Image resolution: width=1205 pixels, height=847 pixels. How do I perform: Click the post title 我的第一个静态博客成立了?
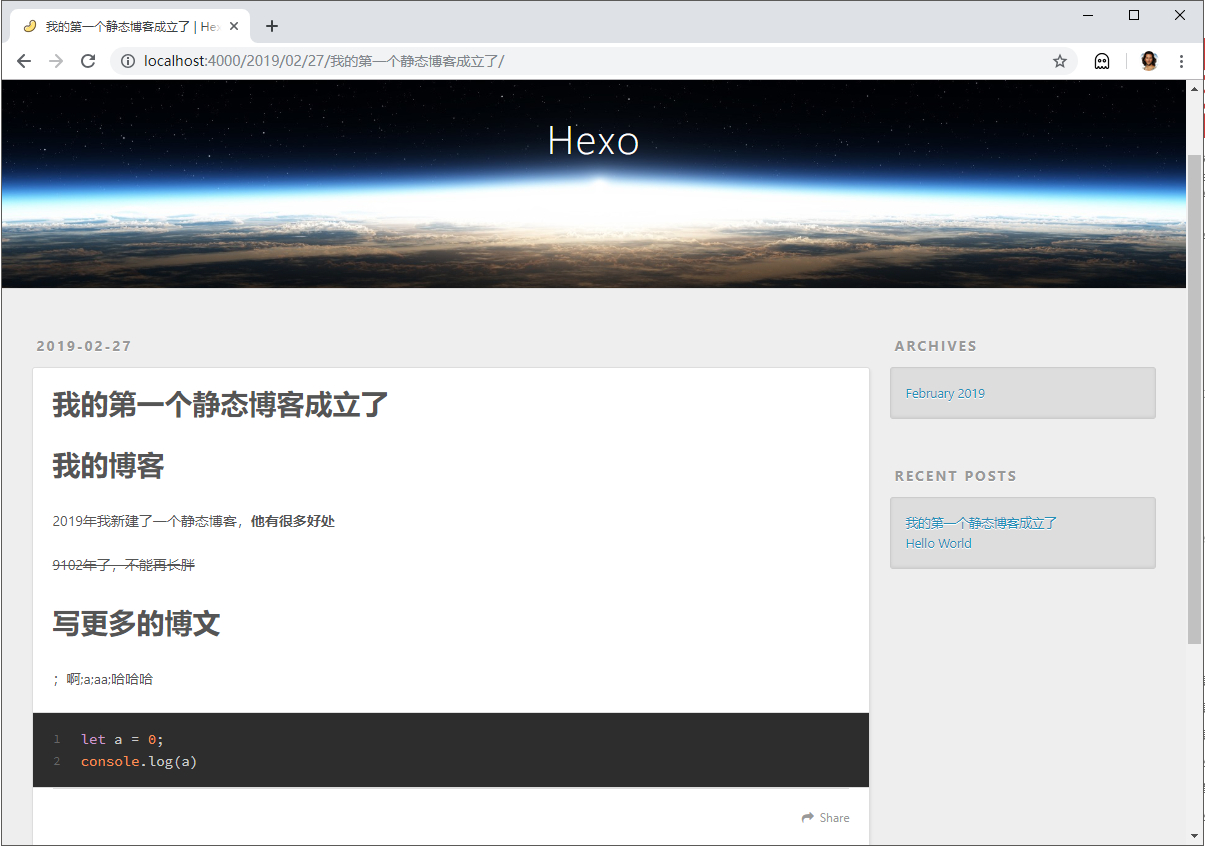[x=220, y=405]
